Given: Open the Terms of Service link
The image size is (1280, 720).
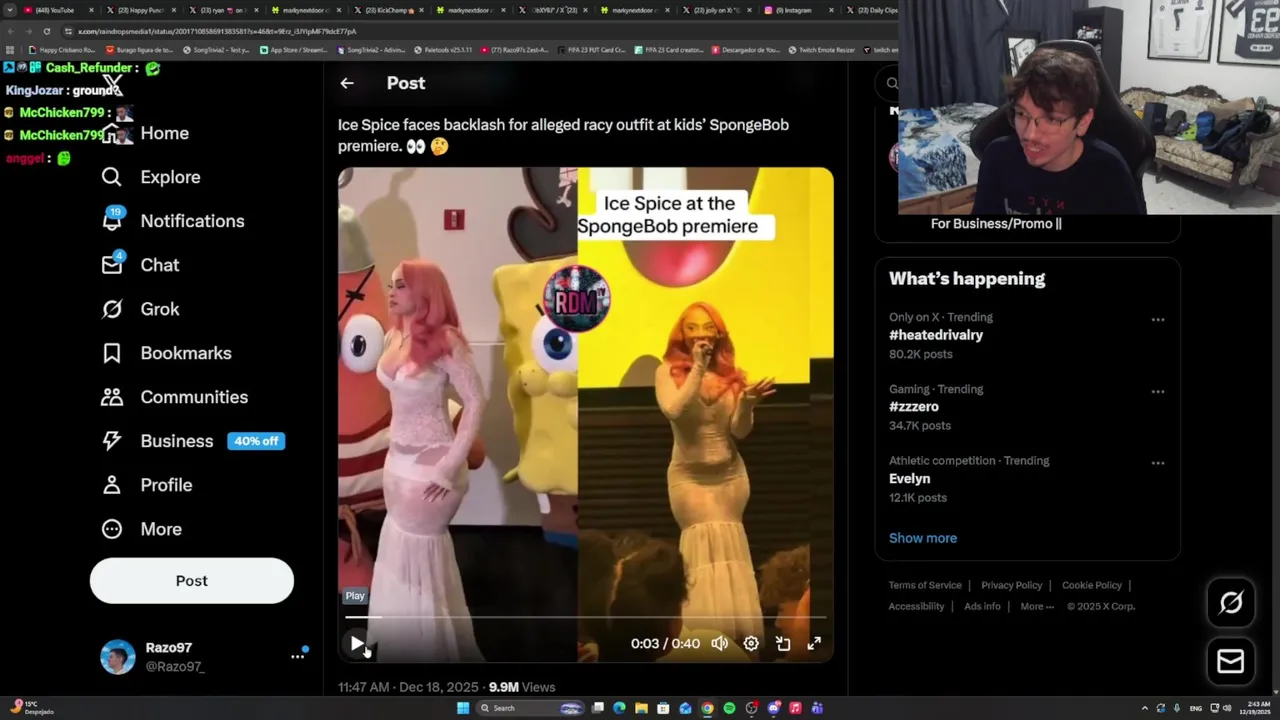Looking at the screenshot, I should (x=925, y=585).
